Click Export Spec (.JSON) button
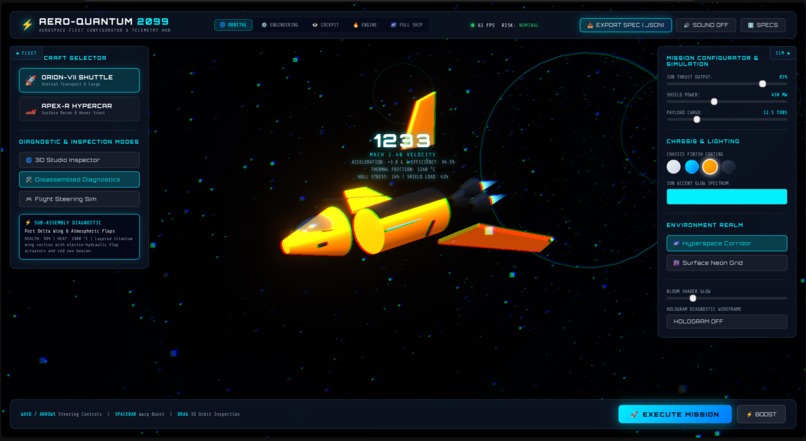806x441 pixels. (x=626, y=25)
